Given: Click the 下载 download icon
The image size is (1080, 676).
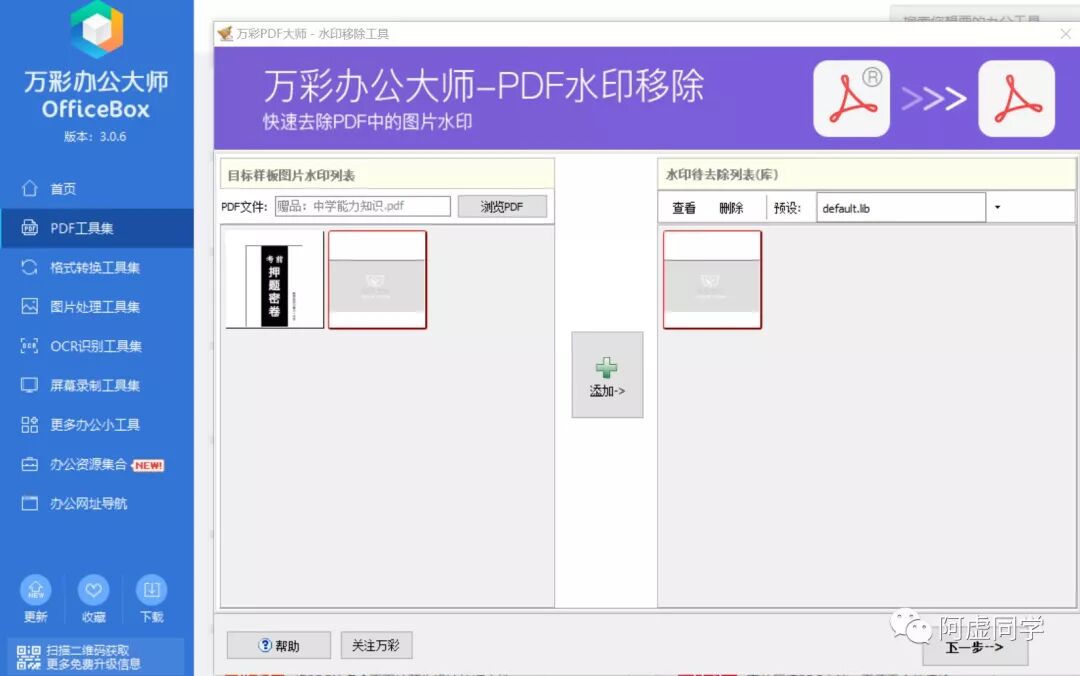Looking at the screenshot, I should coord(152,590).
